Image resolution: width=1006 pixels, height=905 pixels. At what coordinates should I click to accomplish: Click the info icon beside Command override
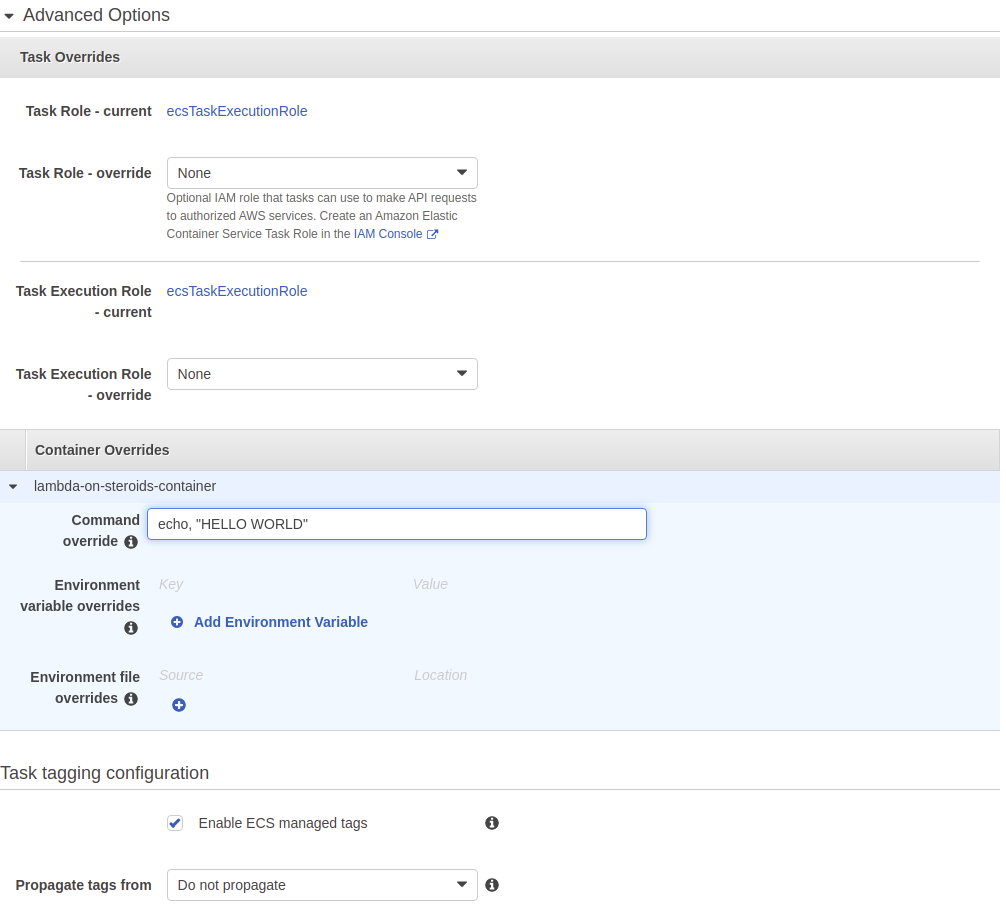tap(131, 542)
